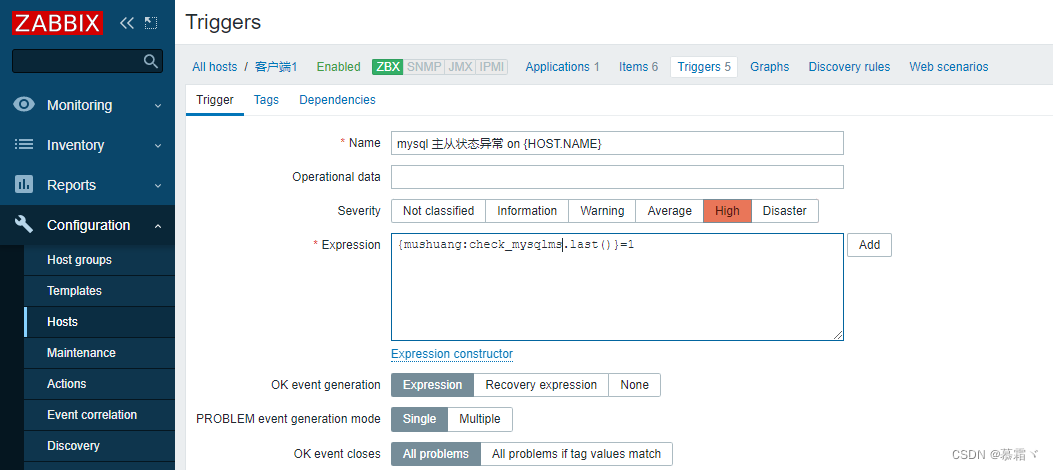The height and width of the screenshot is (470, 1053).
Task: Open Discovery in Configuration menu
Action: pyautogui.click(x=99, y=445)
